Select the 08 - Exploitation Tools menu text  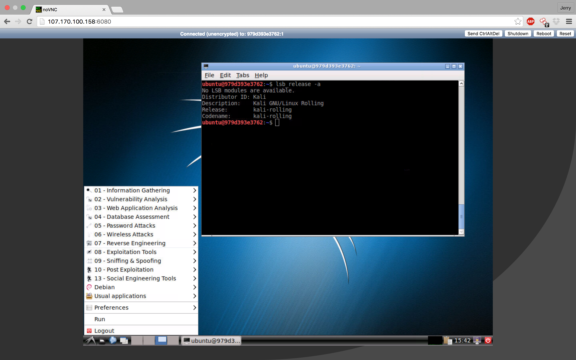[x=125, y=252]
